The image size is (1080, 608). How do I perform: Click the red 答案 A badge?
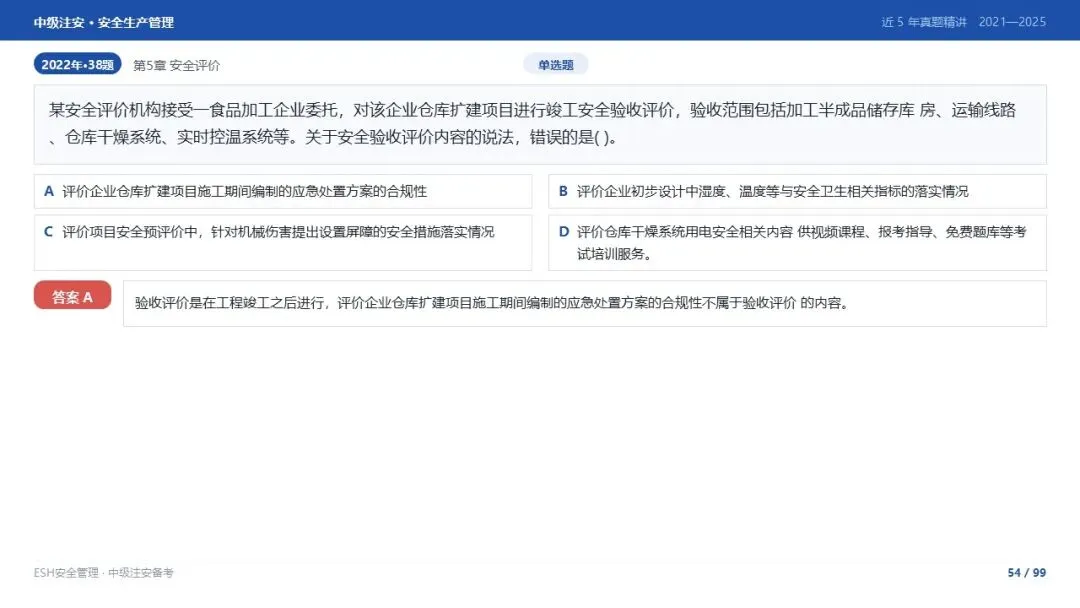coord(72,295)
